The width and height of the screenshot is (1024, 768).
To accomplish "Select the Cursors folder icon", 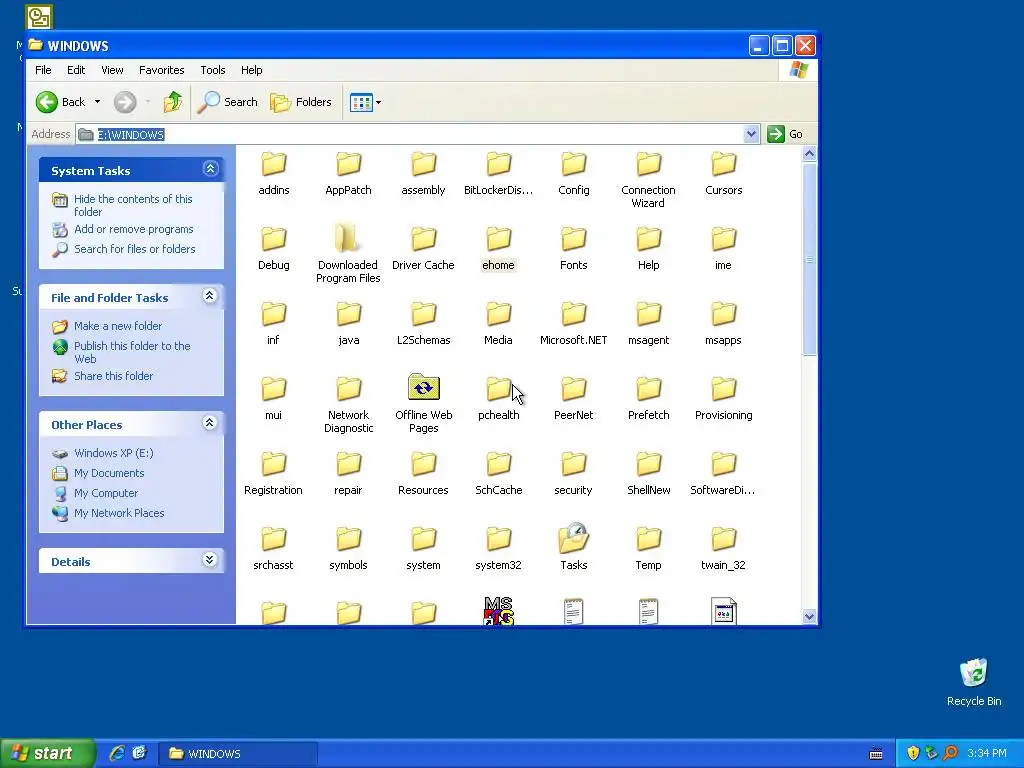I will click(x=724, y=165).
